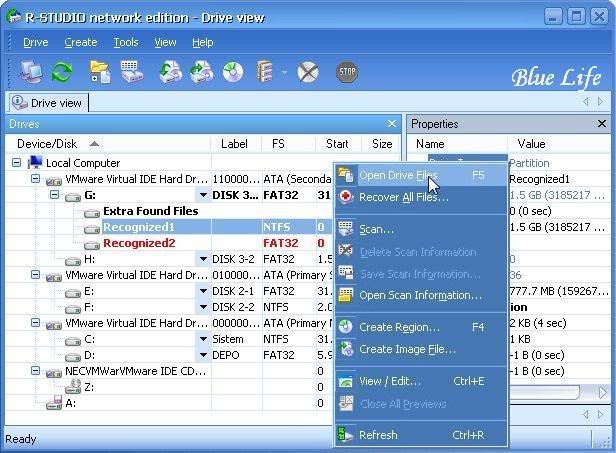The image size is (616, 453).
Task: Collapse the Local Computer tree node
Action: point(16,162)
